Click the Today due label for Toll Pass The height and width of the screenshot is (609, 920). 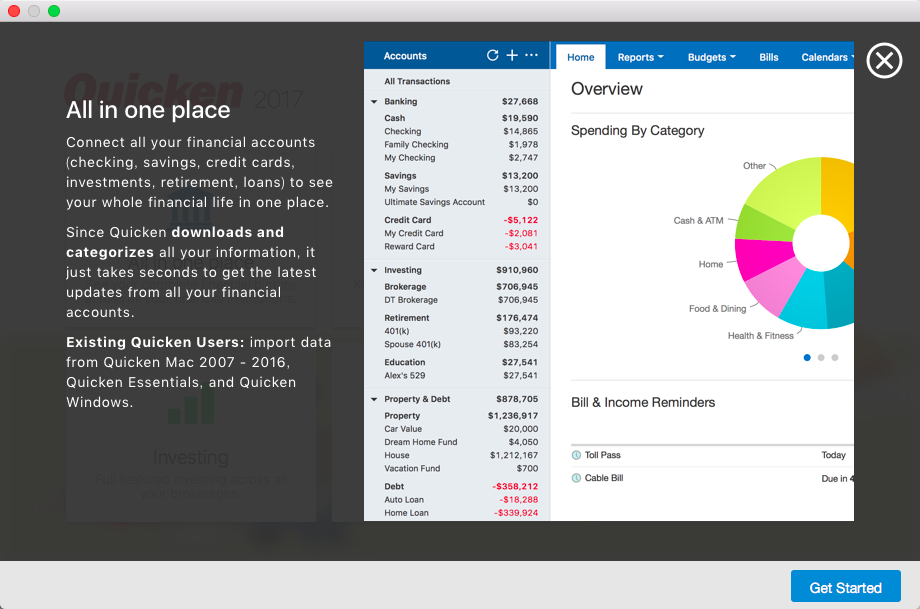pyautogui.click(x=833, y=455)
